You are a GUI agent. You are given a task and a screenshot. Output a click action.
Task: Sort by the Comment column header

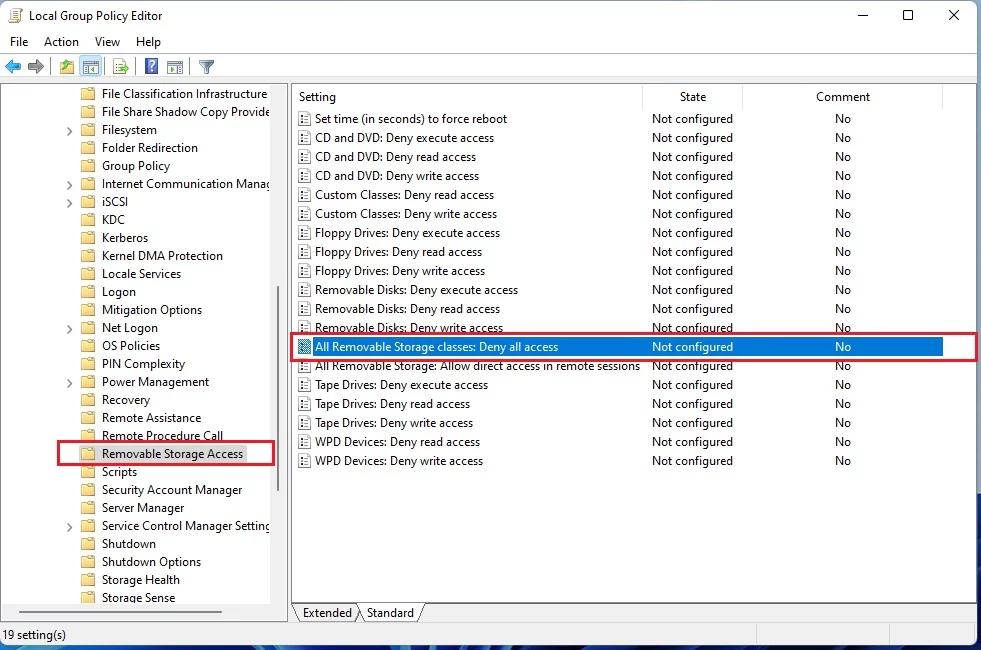[x=843, y=97]
